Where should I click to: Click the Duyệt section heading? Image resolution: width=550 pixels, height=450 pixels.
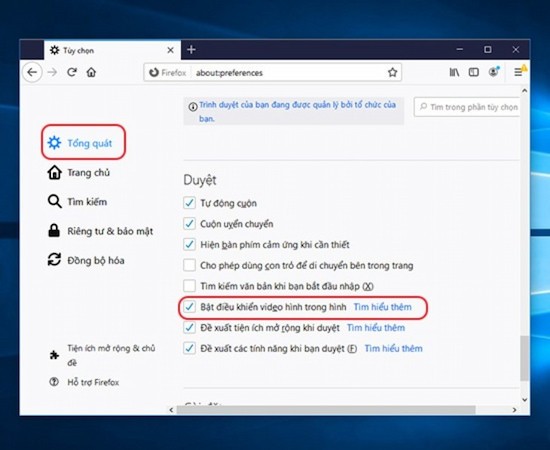[200, 180]
